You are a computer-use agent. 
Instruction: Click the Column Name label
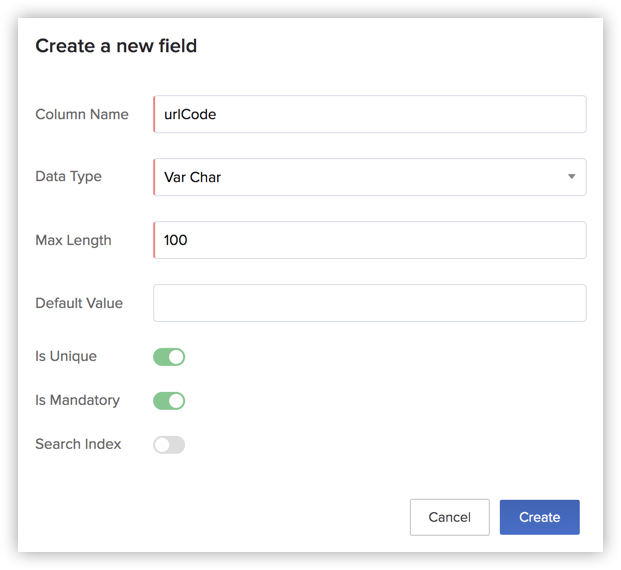coord(82,114)
